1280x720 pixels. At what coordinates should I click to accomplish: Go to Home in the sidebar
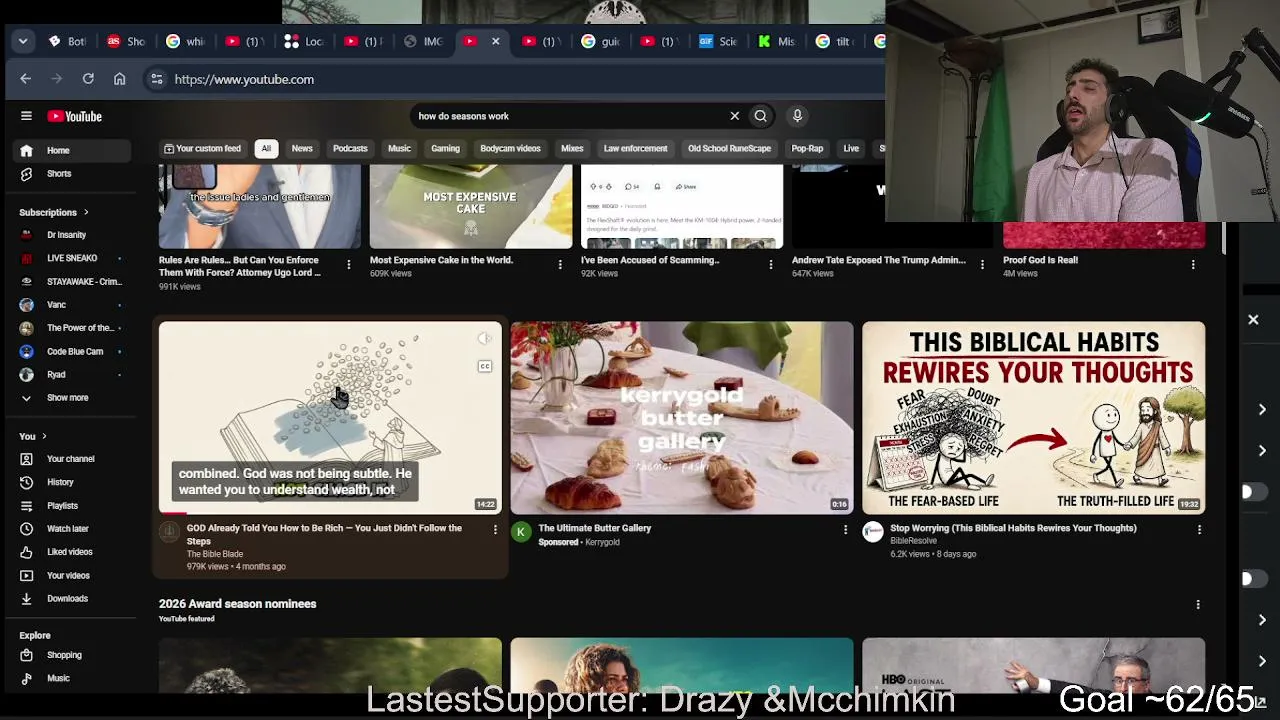[x=70, y=151]
